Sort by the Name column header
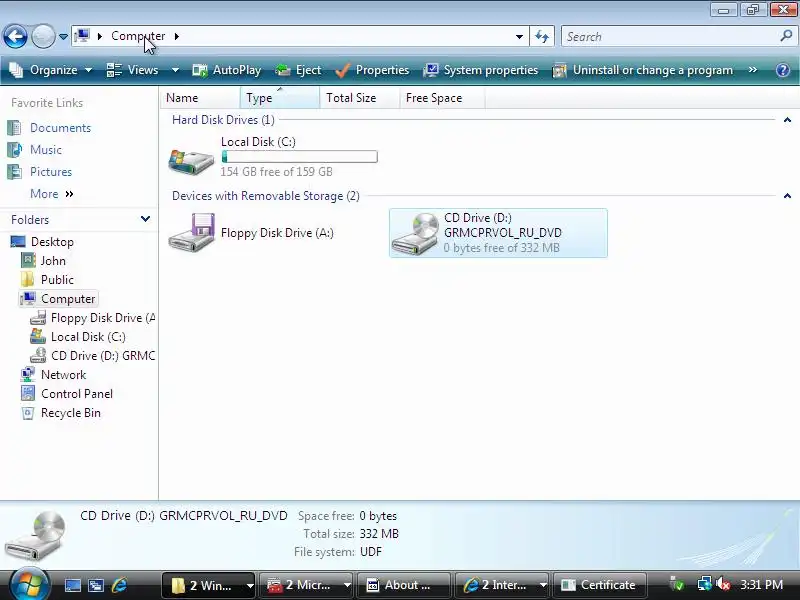 [200, 97]
